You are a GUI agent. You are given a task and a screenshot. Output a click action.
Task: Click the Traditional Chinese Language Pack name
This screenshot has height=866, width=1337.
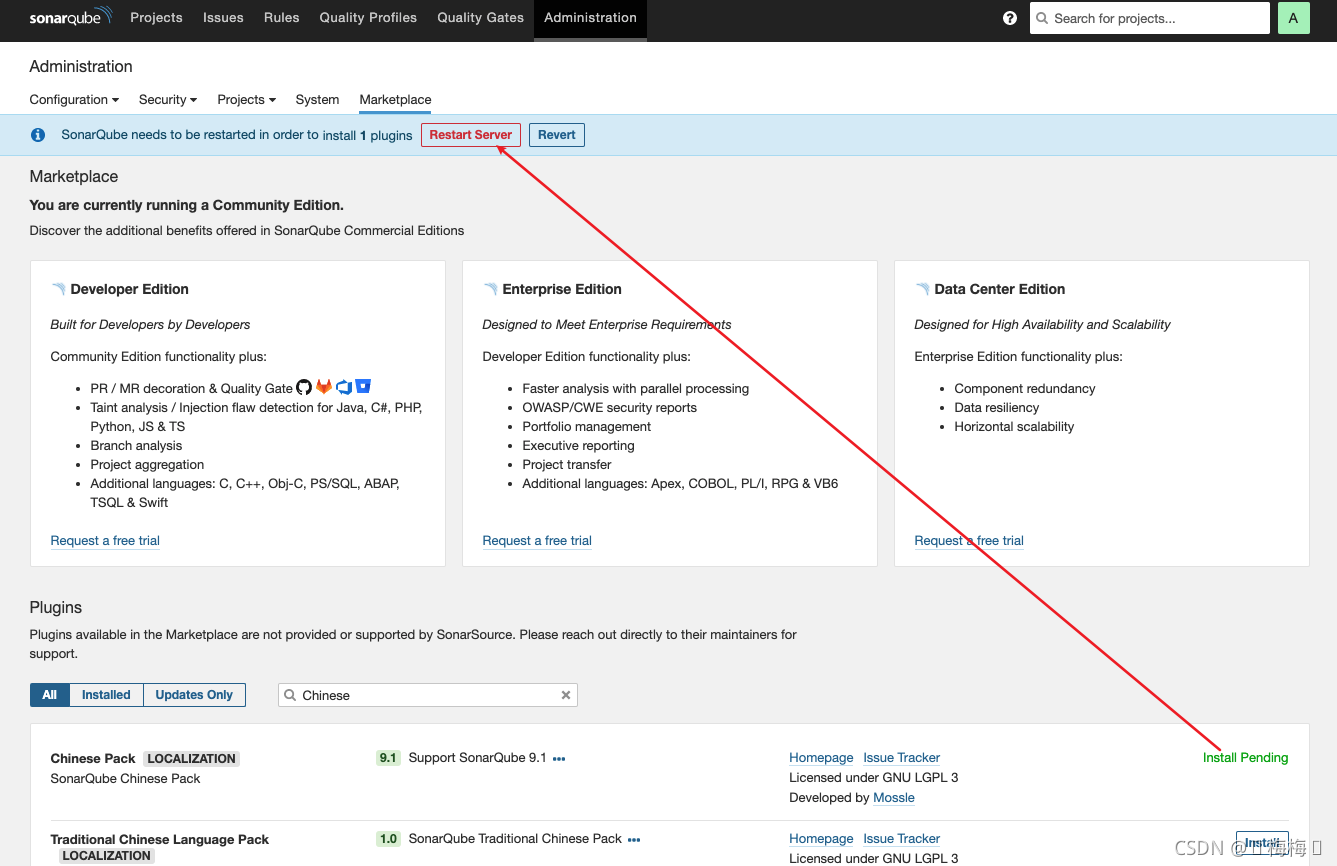(160, 840)
